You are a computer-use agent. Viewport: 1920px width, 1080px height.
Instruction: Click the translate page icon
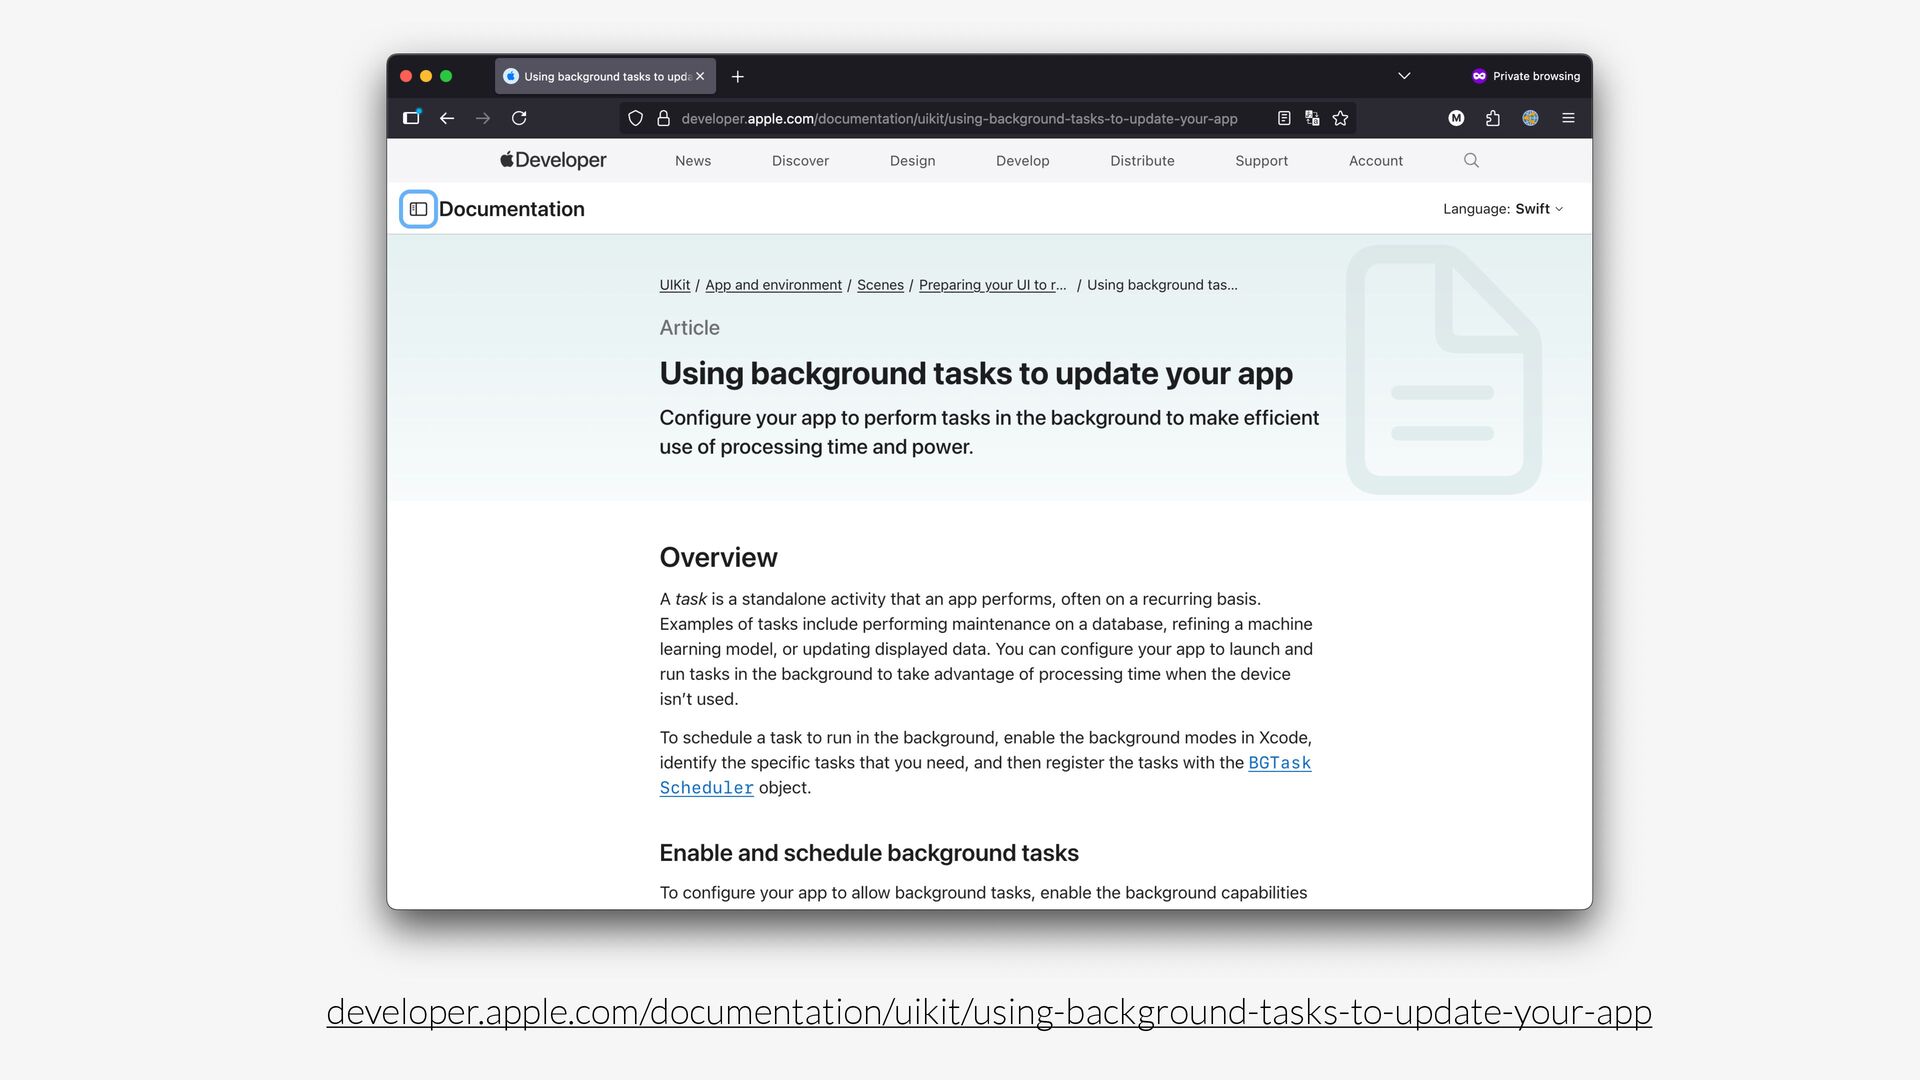pos(1312,118)
